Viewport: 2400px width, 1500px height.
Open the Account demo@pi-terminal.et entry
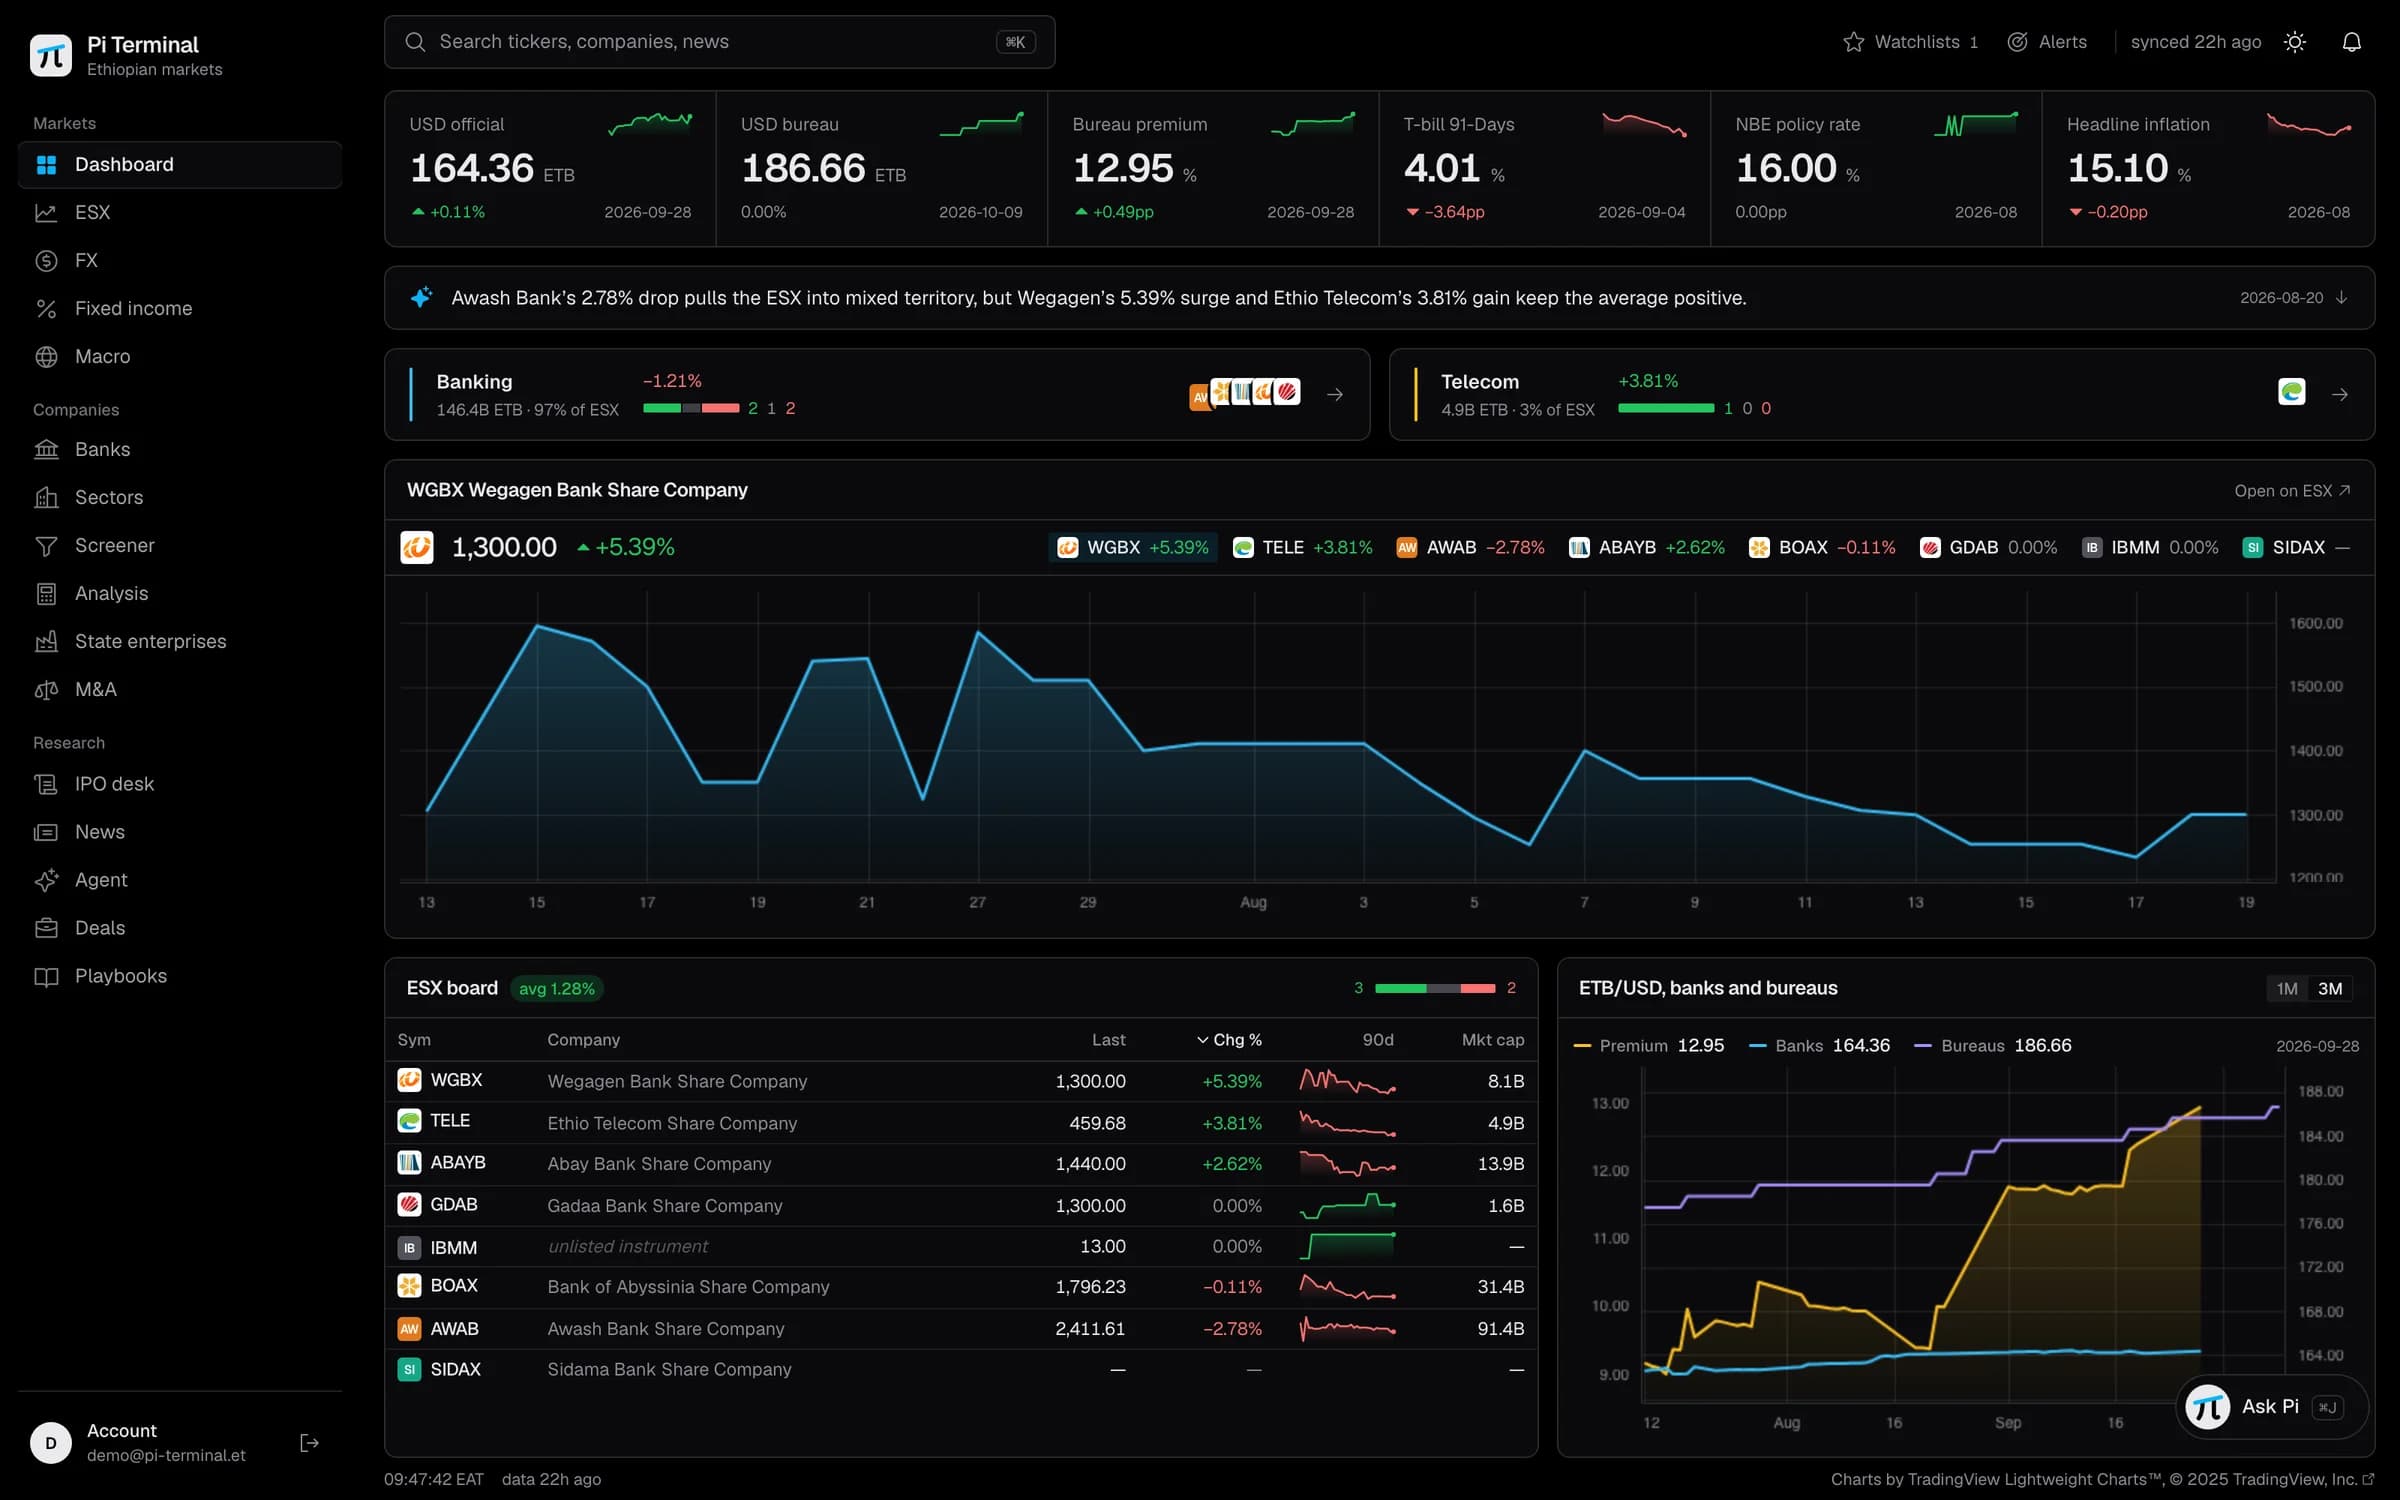(166, 1443)
